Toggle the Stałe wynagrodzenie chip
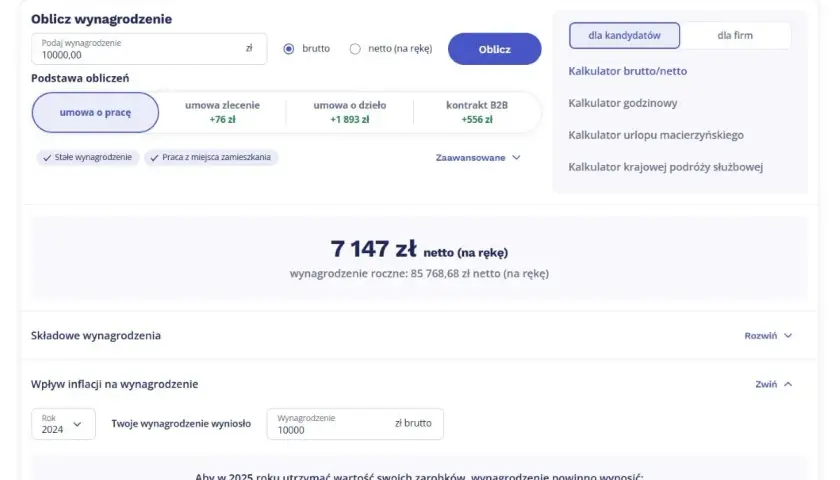This screenshot has height=480, width=840. (88, 158)
